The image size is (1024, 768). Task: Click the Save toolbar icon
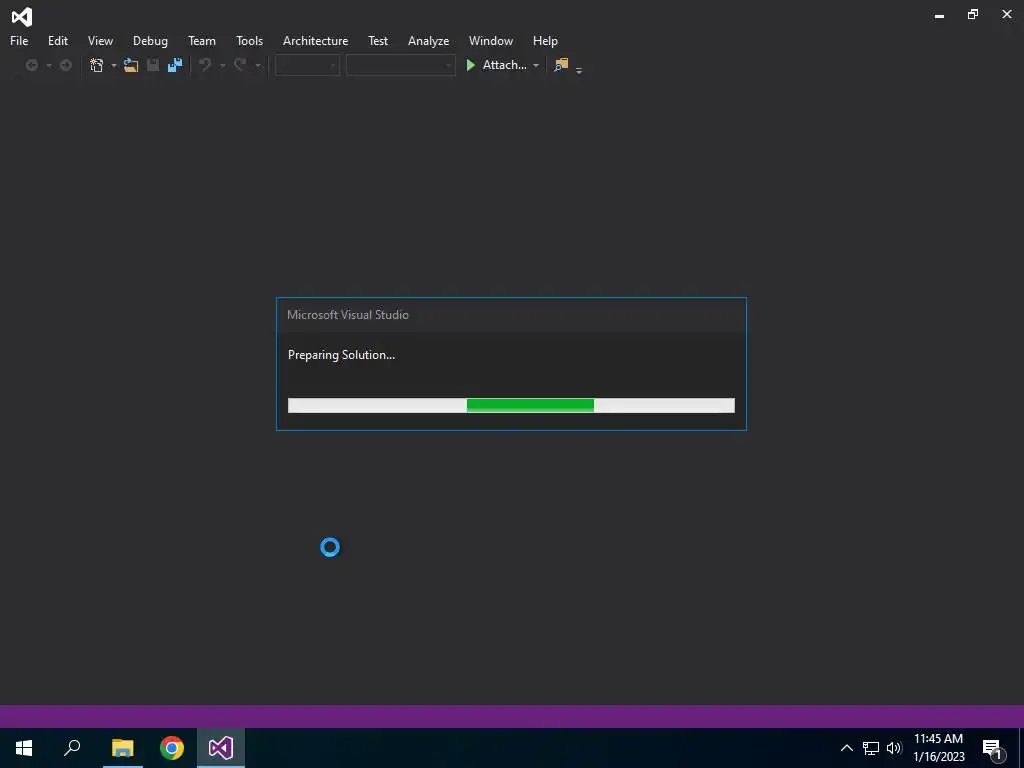(153, 65)
